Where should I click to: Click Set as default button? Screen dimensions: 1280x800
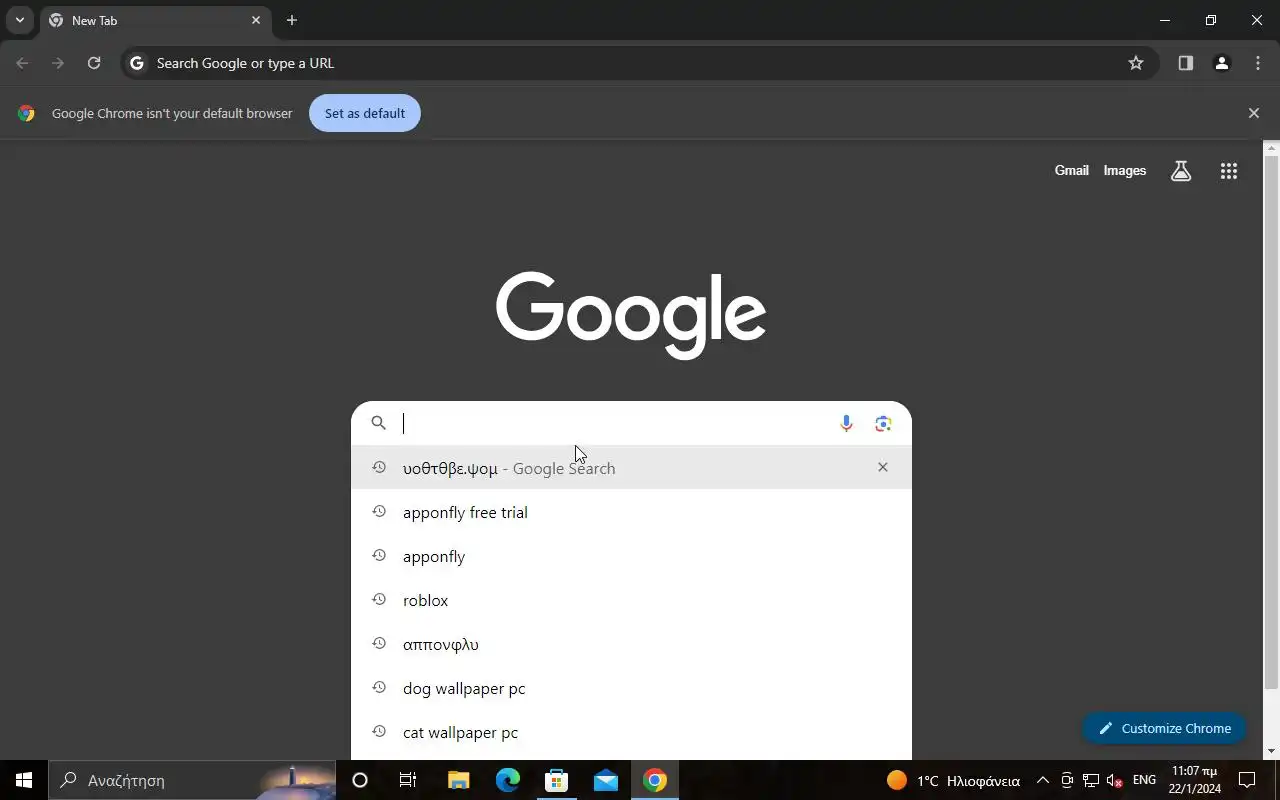[365, 113]
